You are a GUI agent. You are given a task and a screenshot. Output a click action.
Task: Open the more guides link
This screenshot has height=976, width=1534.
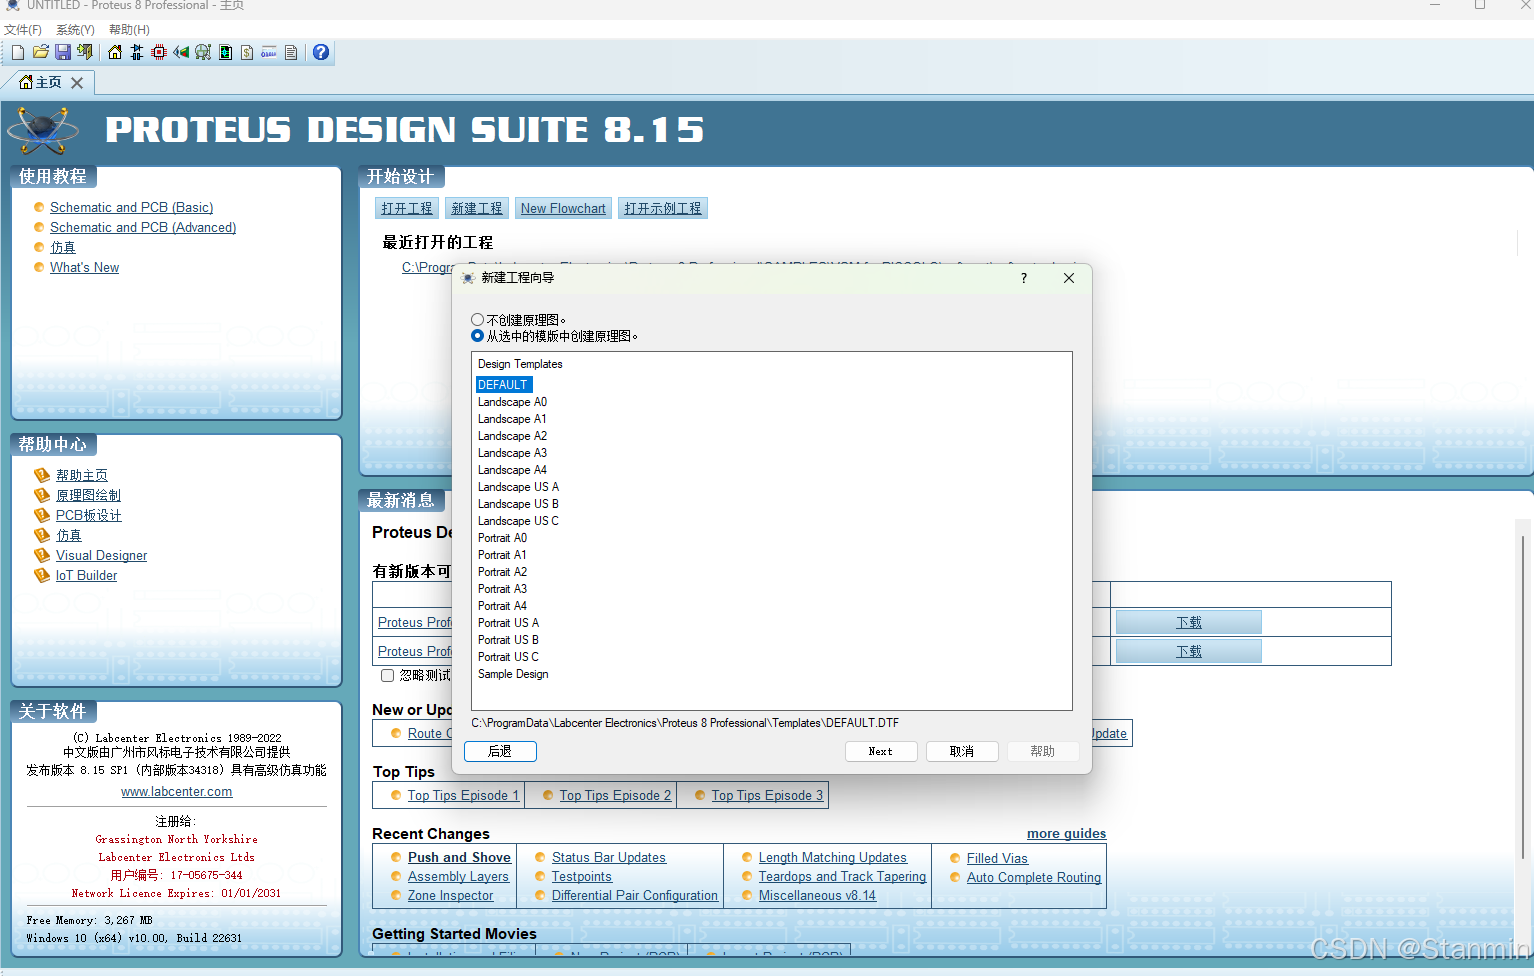(1066, 833)
